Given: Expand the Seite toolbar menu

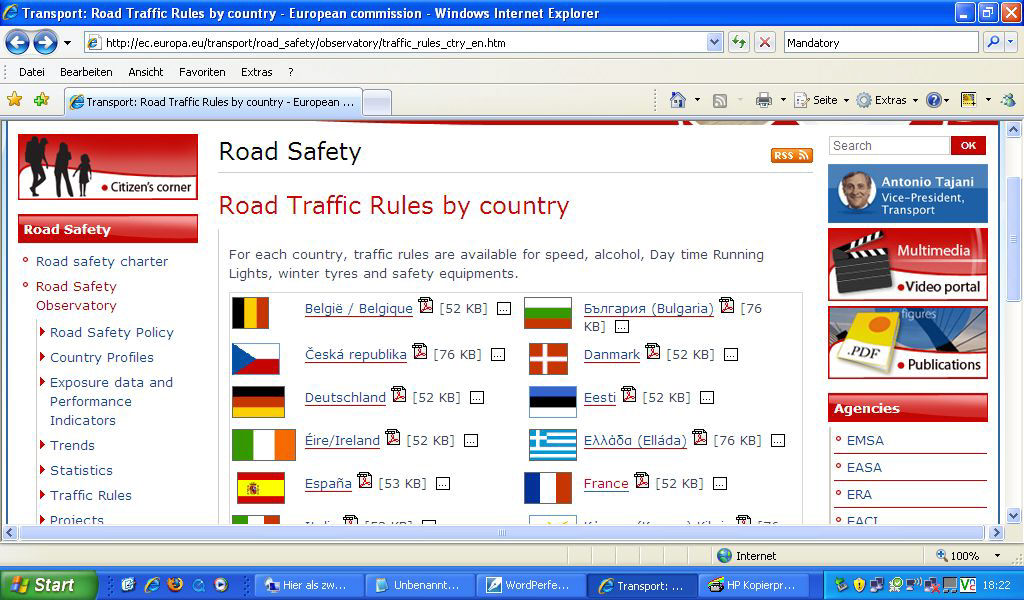Looking at the screenshot, I should (x=821, y=101).
